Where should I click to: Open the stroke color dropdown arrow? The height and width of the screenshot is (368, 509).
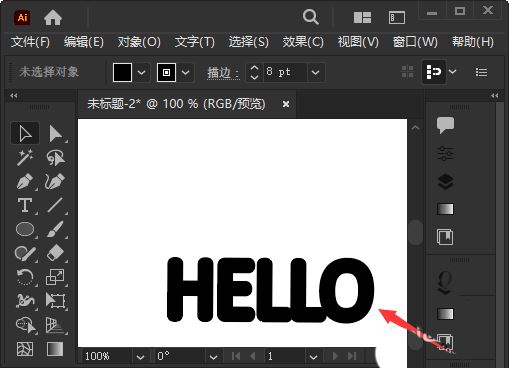click(185, 72)
